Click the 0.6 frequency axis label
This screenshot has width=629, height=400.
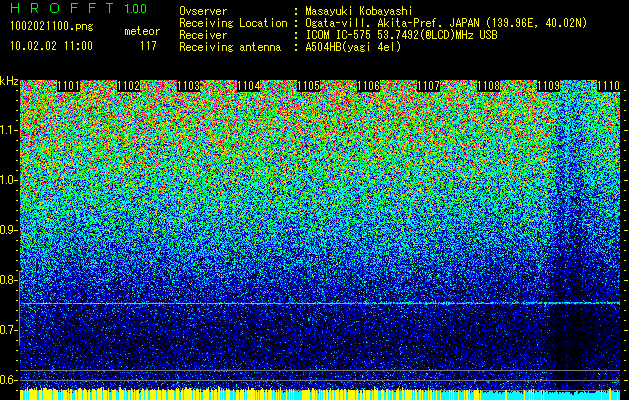(x=9, y=380)
